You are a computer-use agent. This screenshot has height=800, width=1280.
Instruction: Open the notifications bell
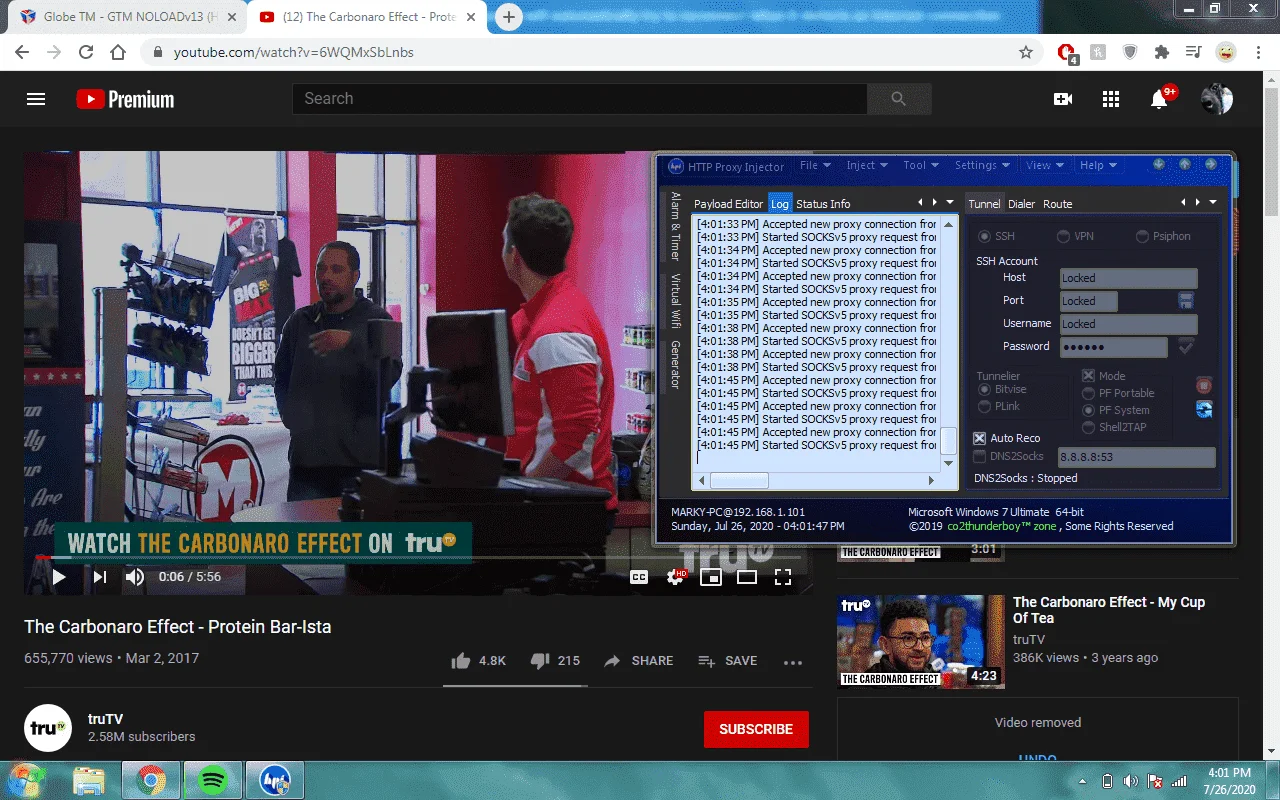click(1160, 99)
